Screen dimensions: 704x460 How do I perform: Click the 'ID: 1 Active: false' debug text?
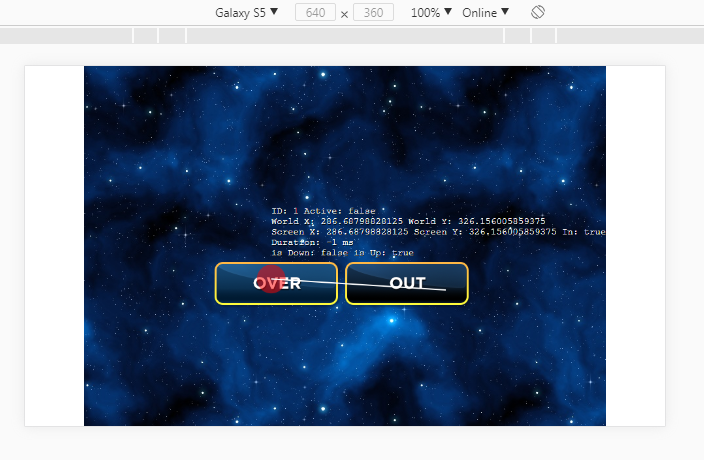[323, 211]
